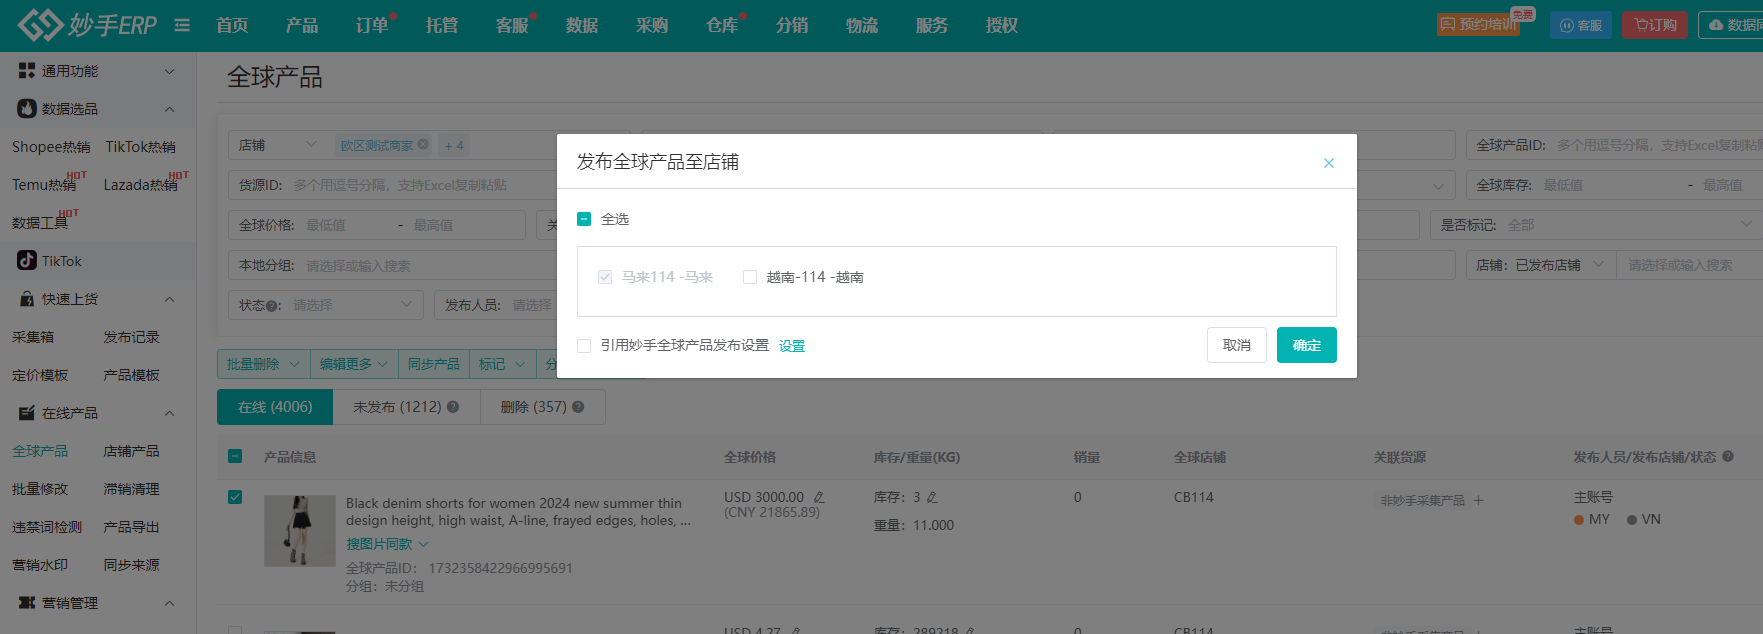Click 取消 to cancel the dialog
1763x634 pixels.
coord(1237,345)
